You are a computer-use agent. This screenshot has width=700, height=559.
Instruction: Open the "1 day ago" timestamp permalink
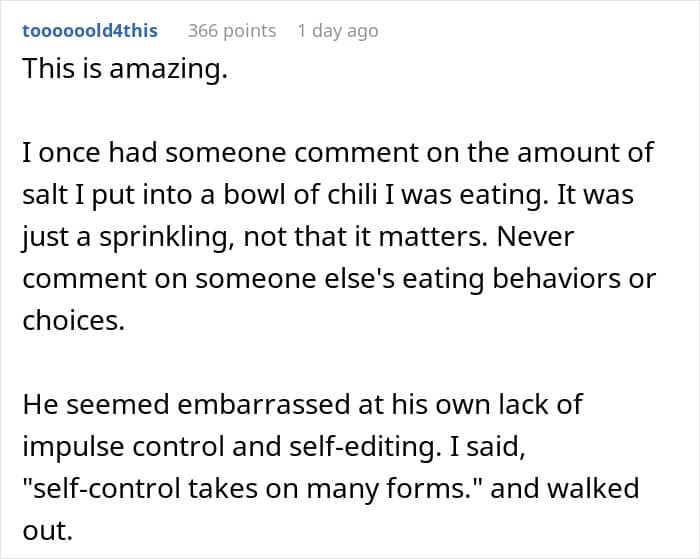(338, 30)
